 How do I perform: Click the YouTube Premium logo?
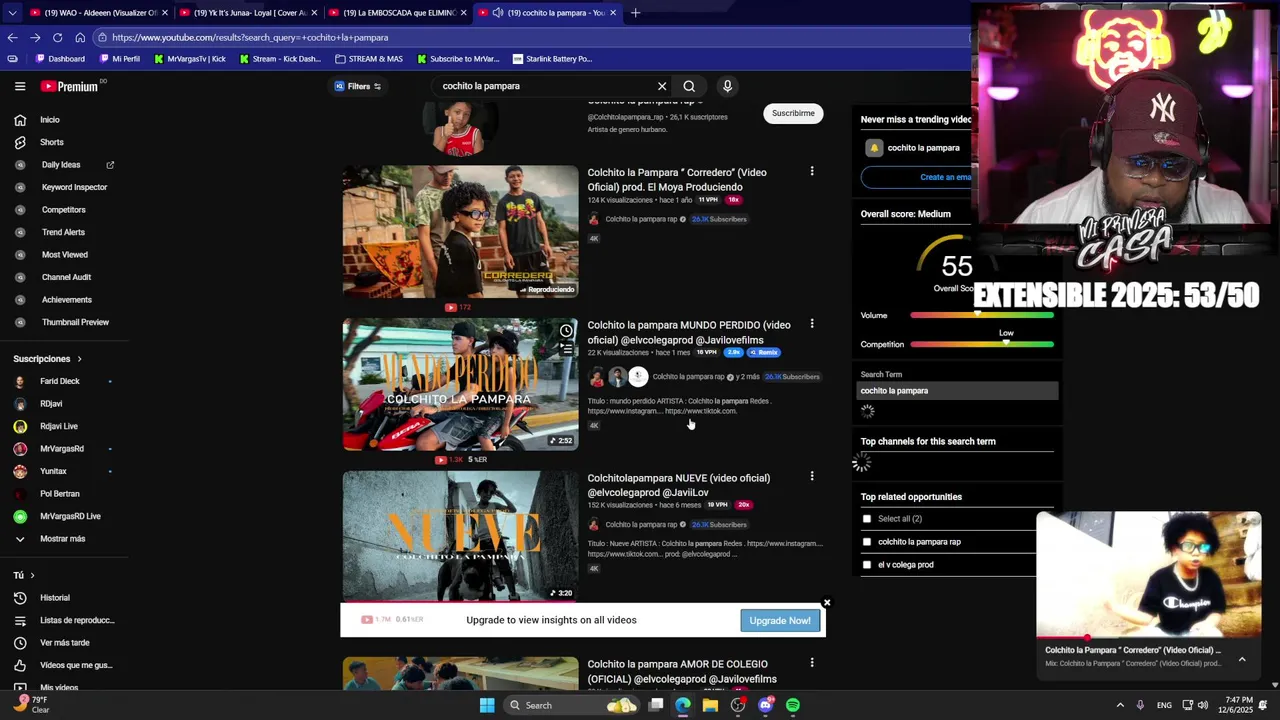pyautogui.click(x=70, y=86)
